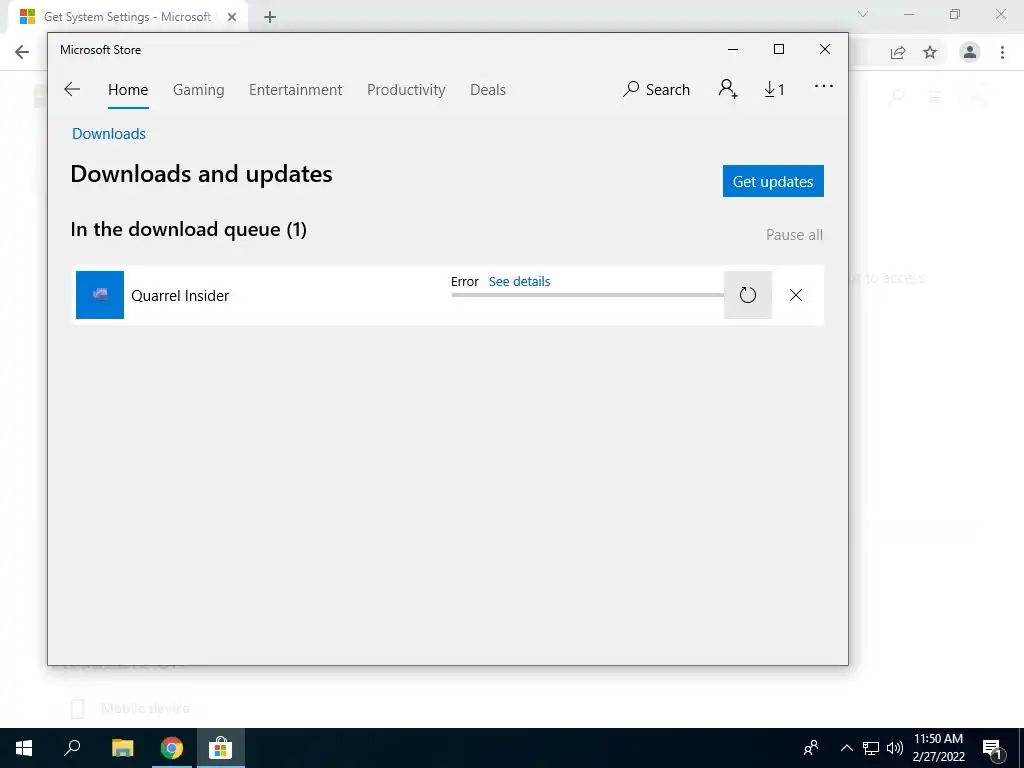Open the Deals tab
Viewport: 1024px width, 768px height.
coord(488,89)
